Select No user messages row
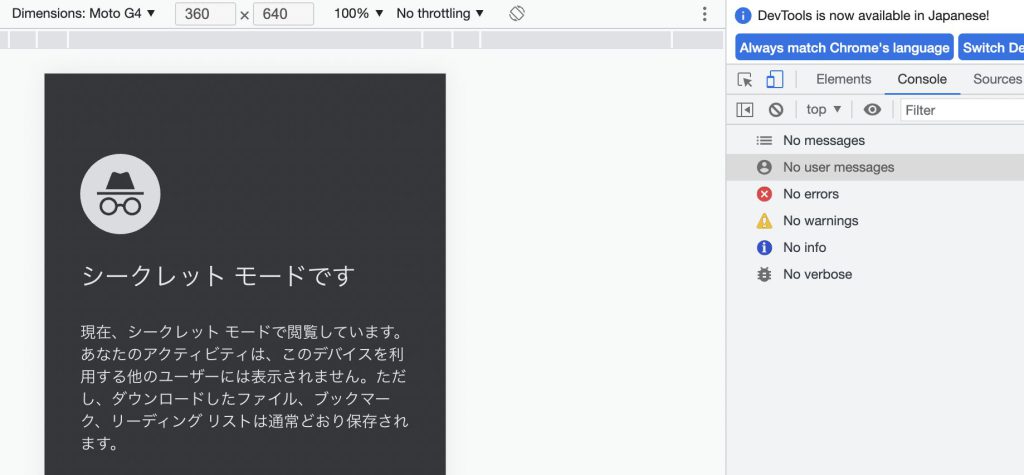 (x=875, y=167)
